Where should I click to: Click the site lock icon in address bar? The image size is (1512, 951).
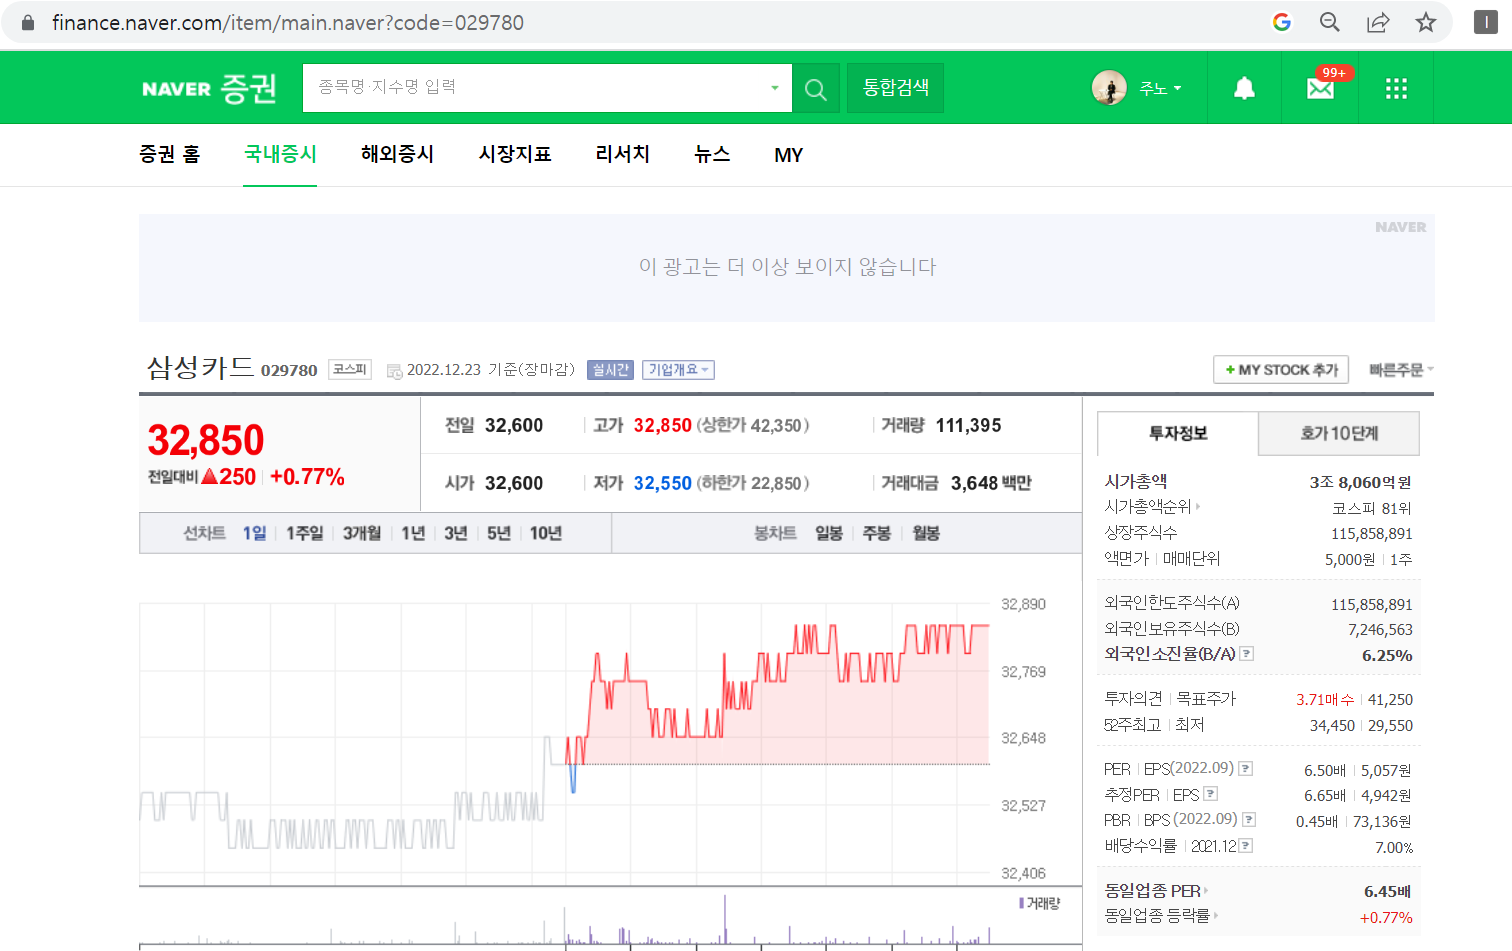click(x=28, y=22)
